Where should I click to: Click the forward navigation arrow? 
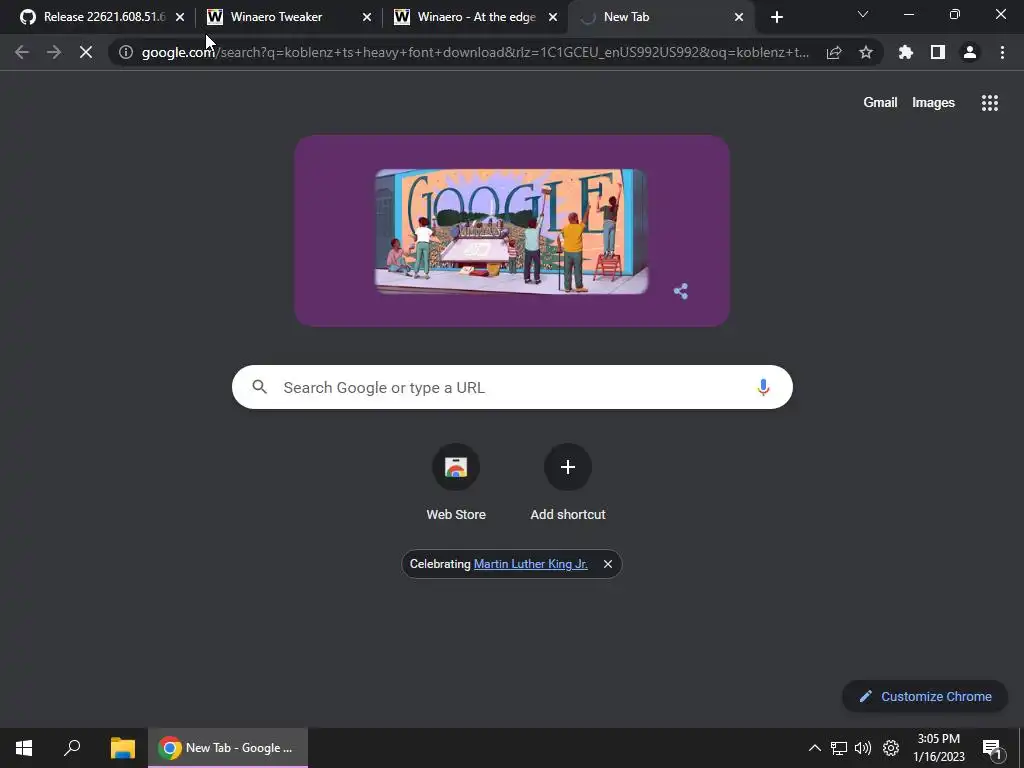[54, 52]
